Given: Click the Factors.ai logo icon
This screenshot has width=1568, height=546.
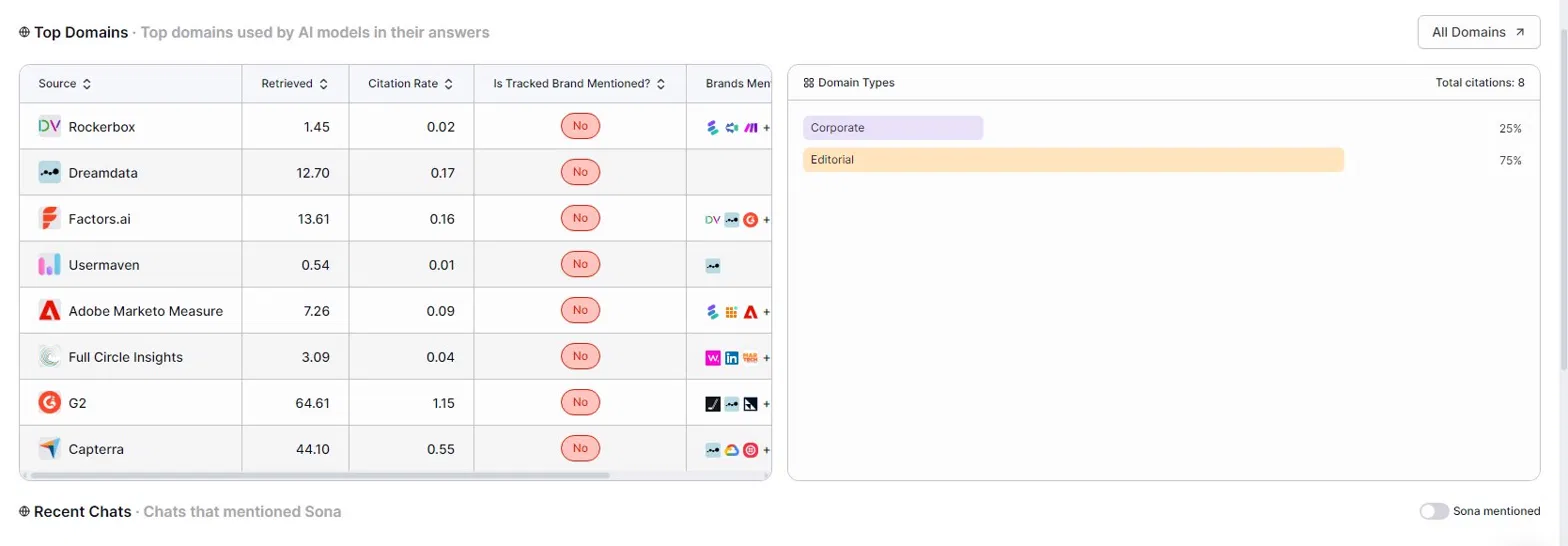Looking at the screenshot, I should click(x=50, y=219).
